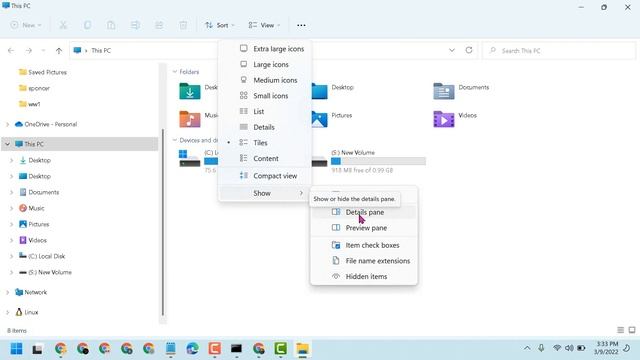Select the (S:) New Volume drive
This screenshot has height=360, width=640.
pos(369,161)
